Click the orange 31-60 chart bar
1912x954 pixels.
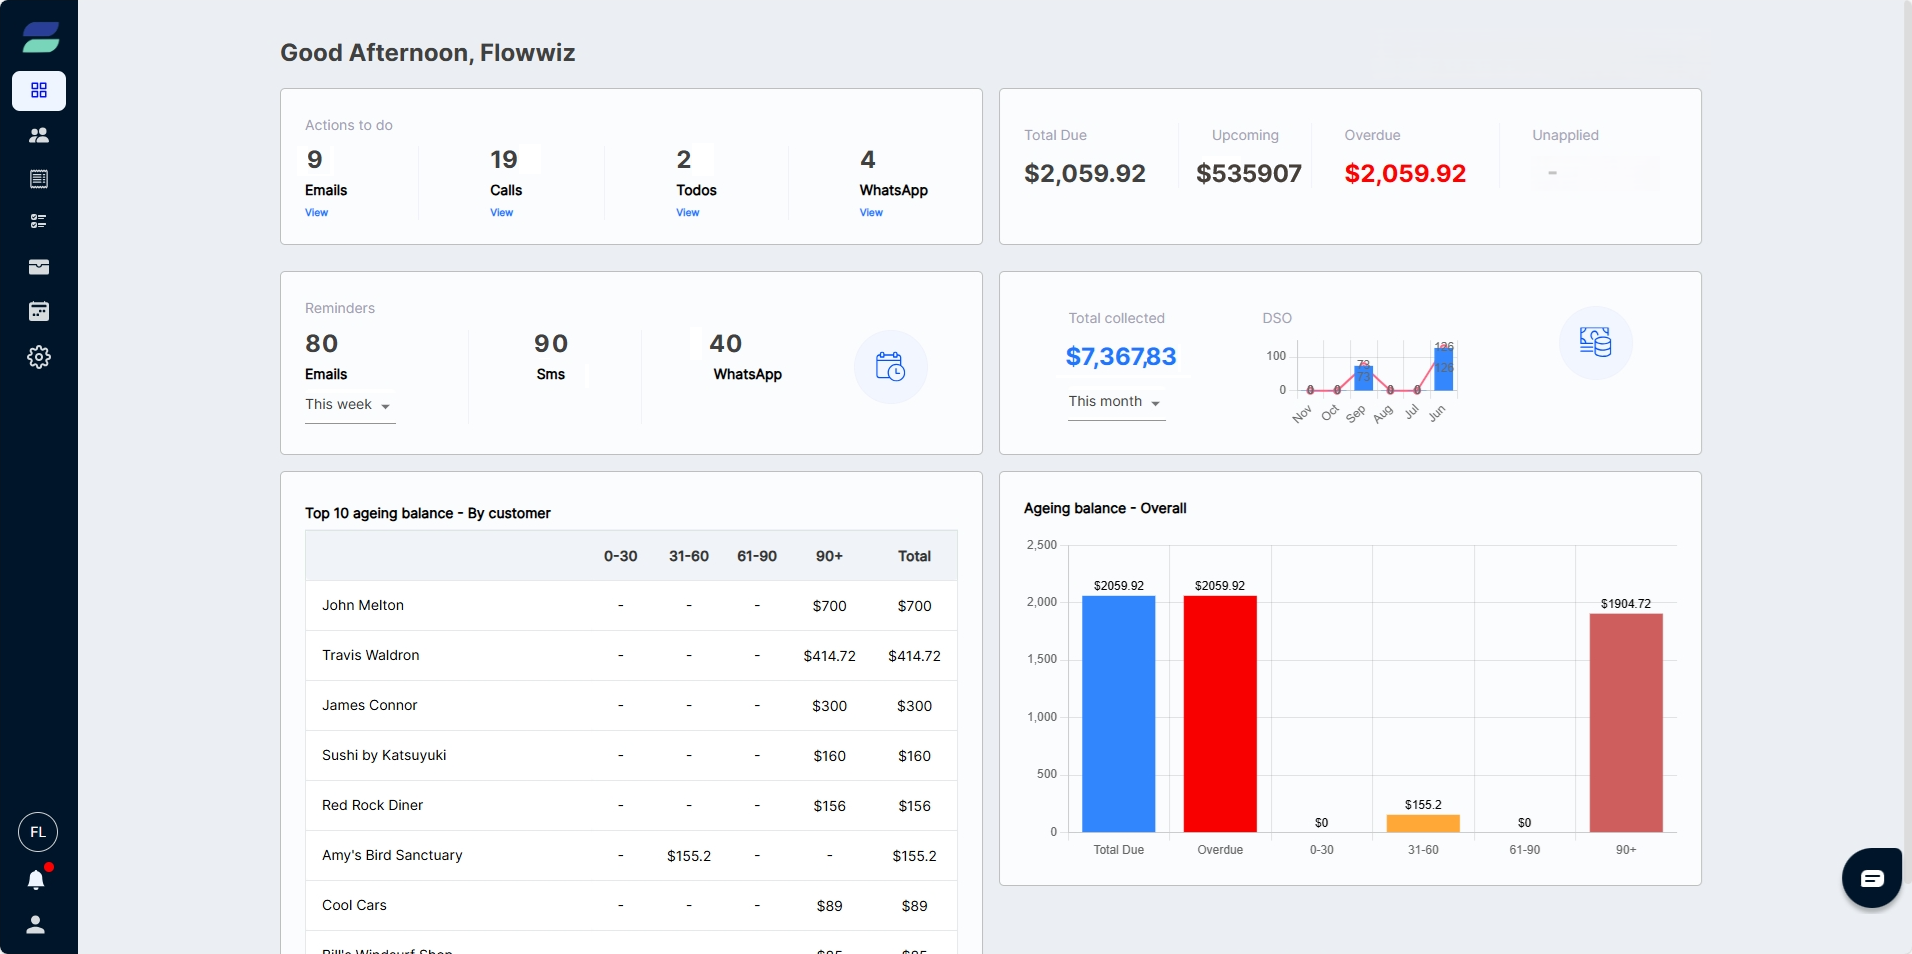[x=1423, y=823]
